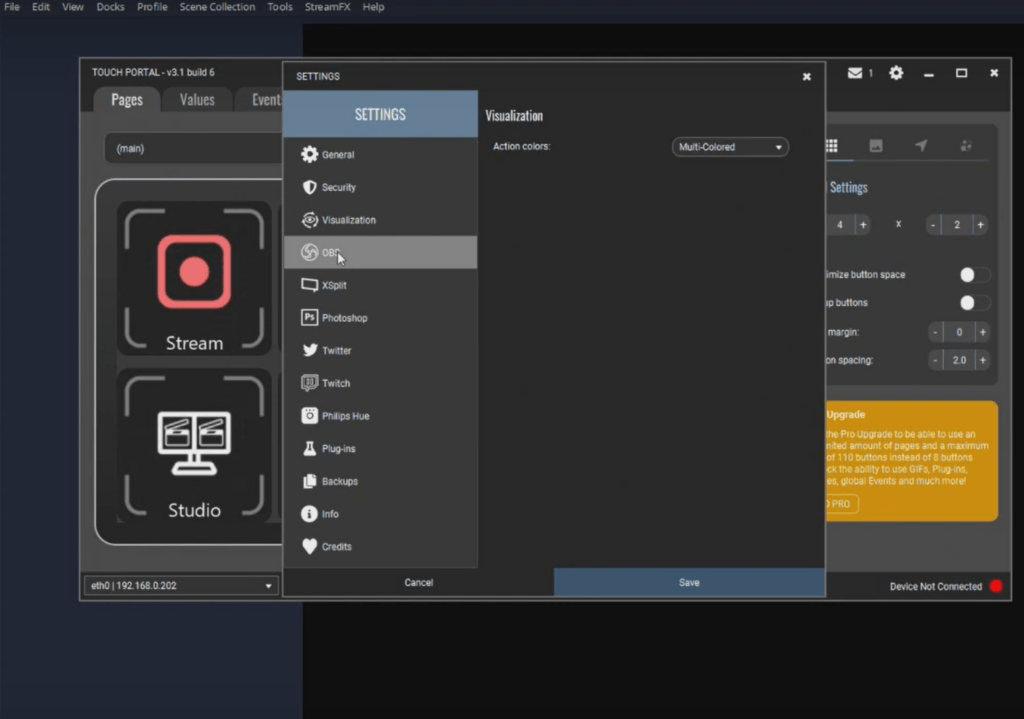The height and width of the screenshot is (719, 1024).
Task: Open the OBS Edit menu
Action: click(40, 7)
